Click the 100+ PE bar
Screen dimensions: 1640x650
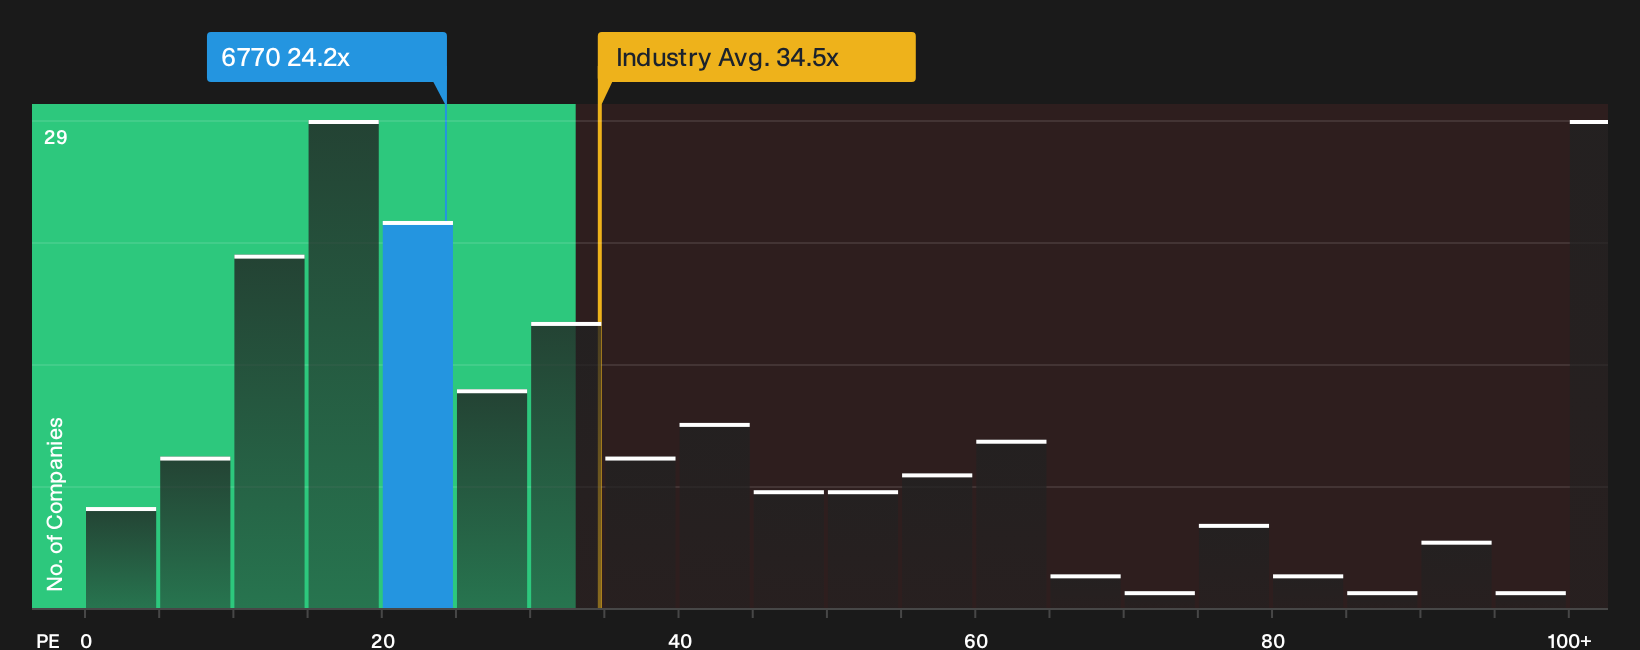point(1589,364)
